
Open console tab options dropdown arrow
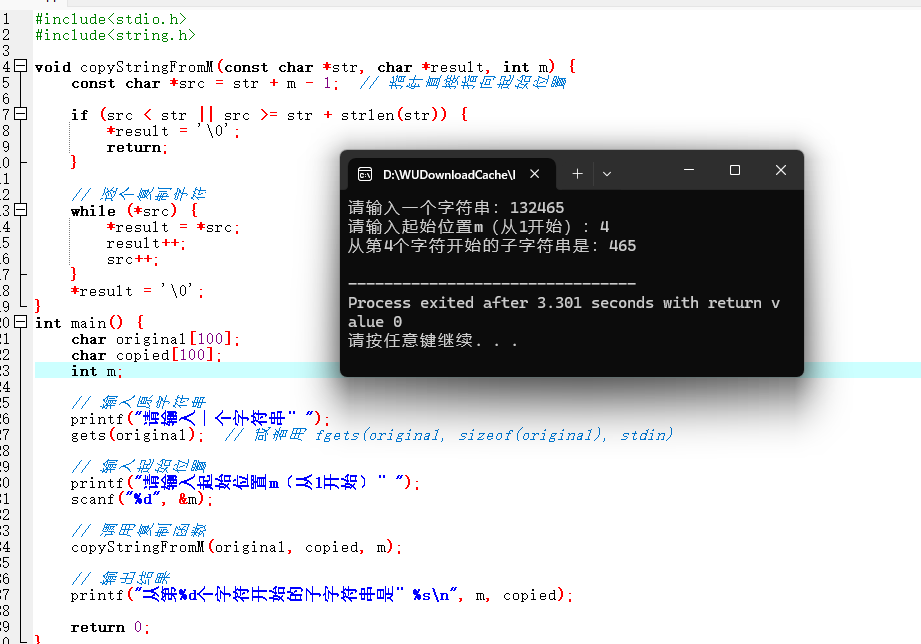coord(607,173)
